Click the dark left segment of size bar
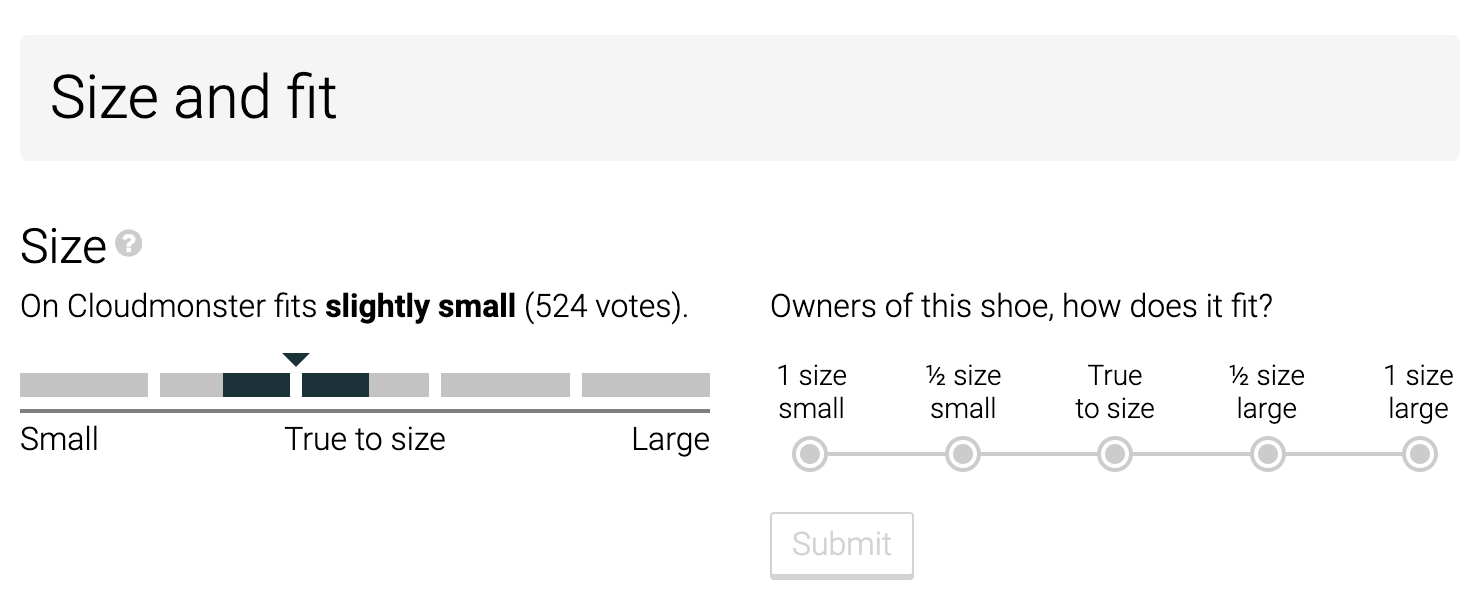1484x610 pixels. coord(256,385)
